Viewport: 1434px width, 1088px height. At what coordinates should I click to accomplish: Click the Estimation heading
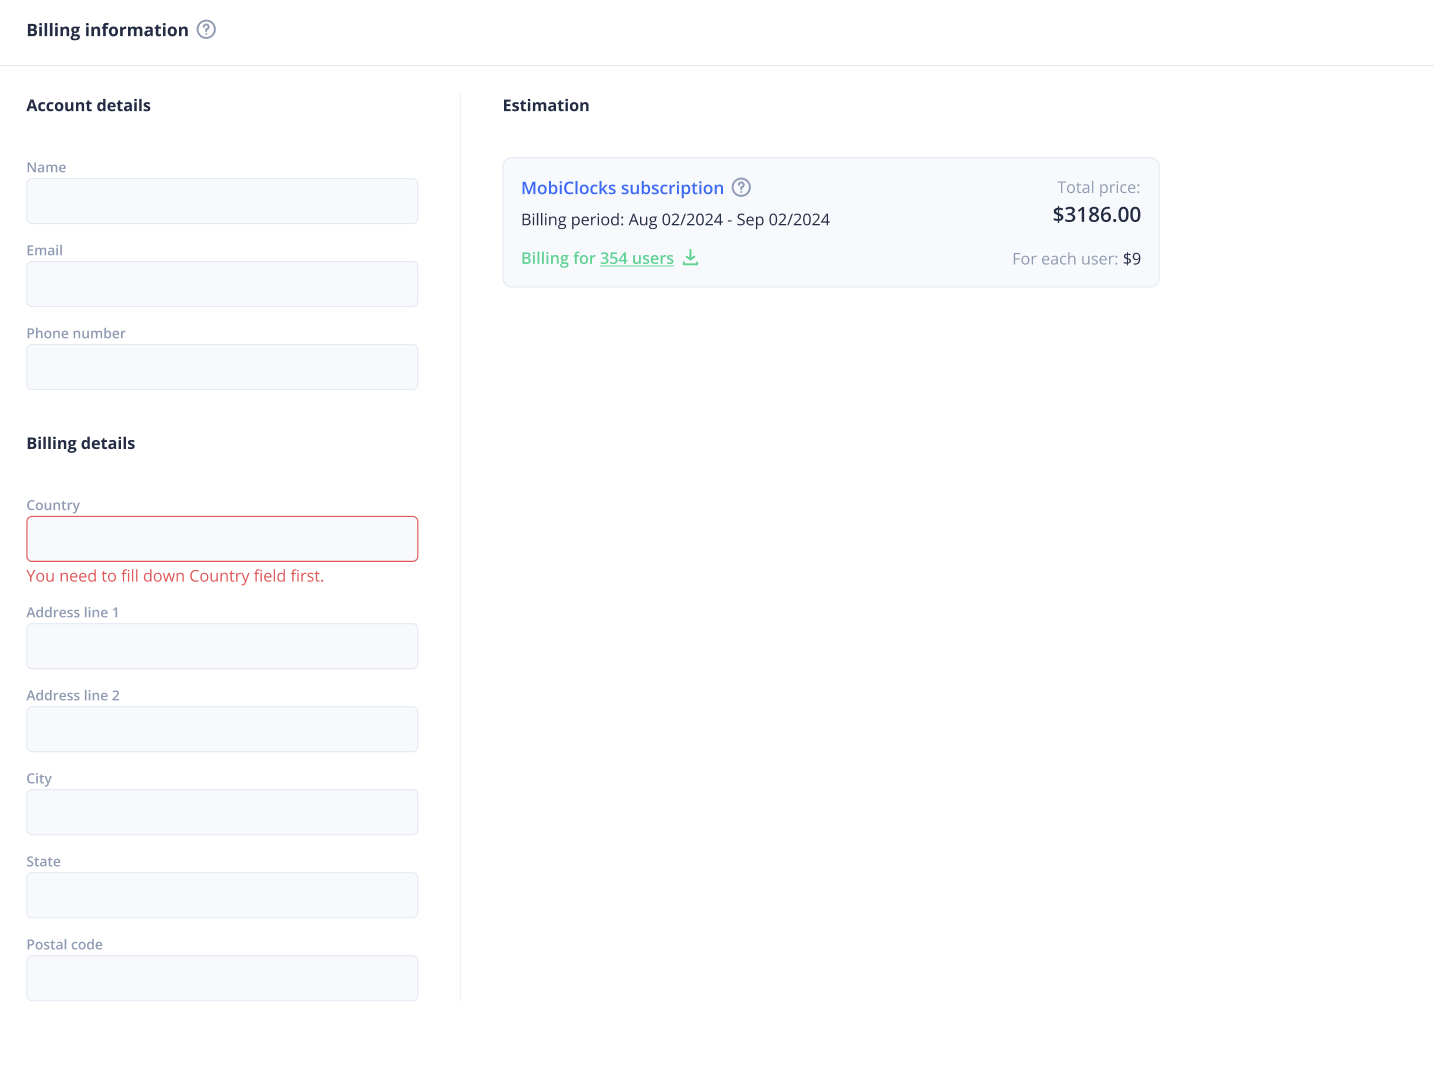(x=546, y=106)
